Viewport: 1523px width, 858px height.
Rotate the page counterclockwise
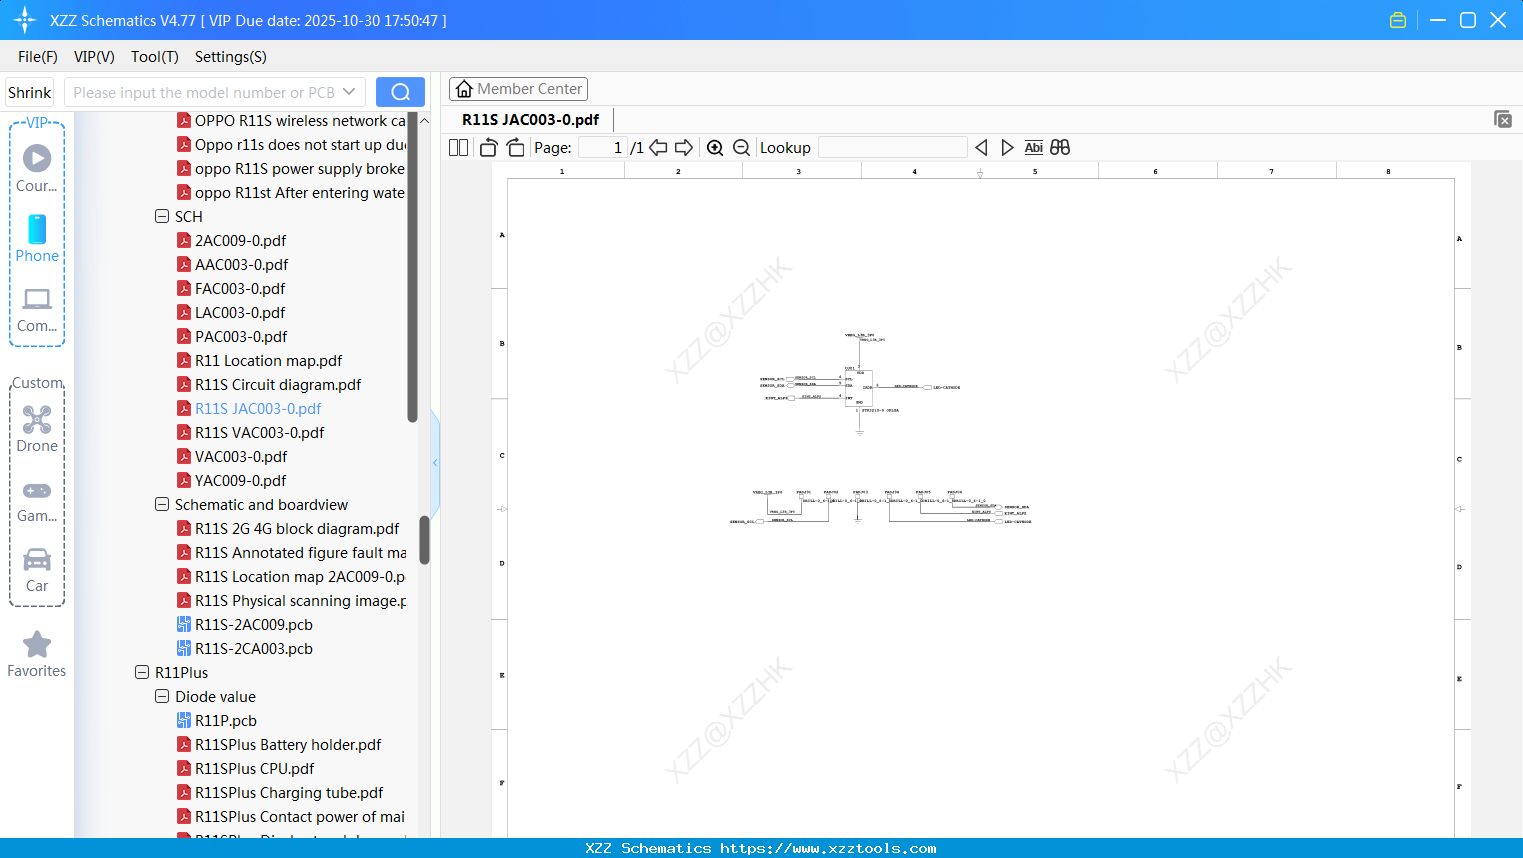click(488, 148)
